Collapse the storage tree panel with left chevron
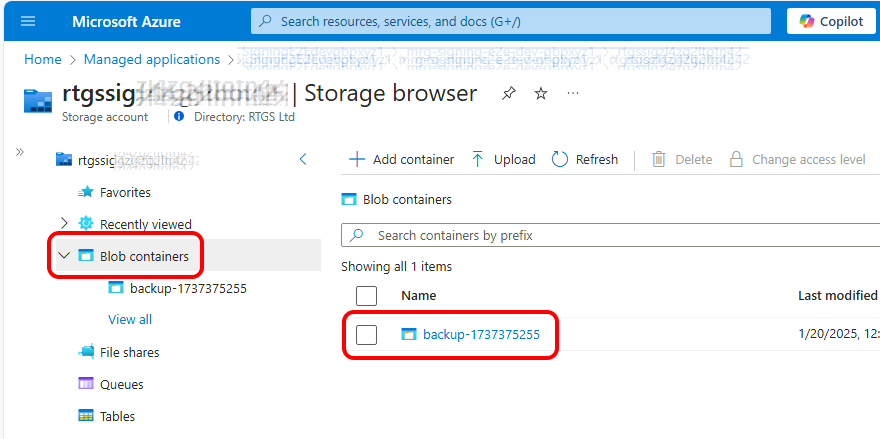The image size is (880, 439). (303, 159)
